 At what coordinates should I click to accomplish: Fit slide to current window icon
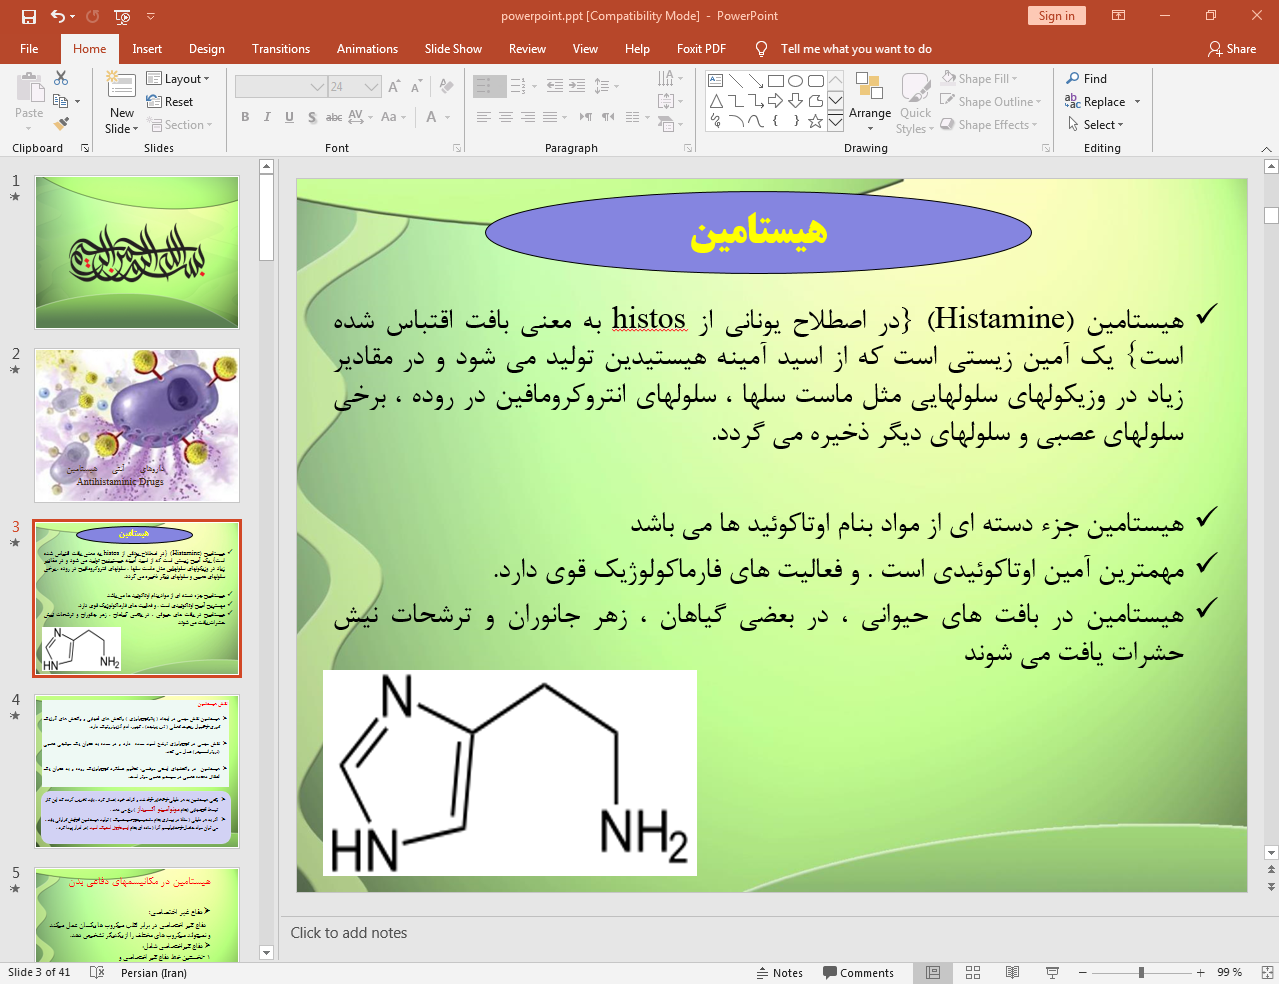point(1267,973)
